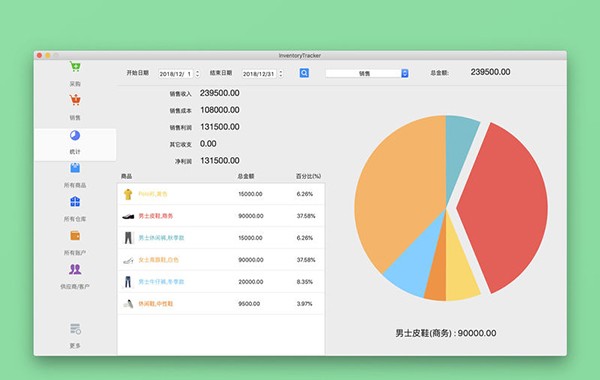Click 90000.00 in the 女士高跟鞋 row
Viewport: 600px width, 380px height.
251,260
